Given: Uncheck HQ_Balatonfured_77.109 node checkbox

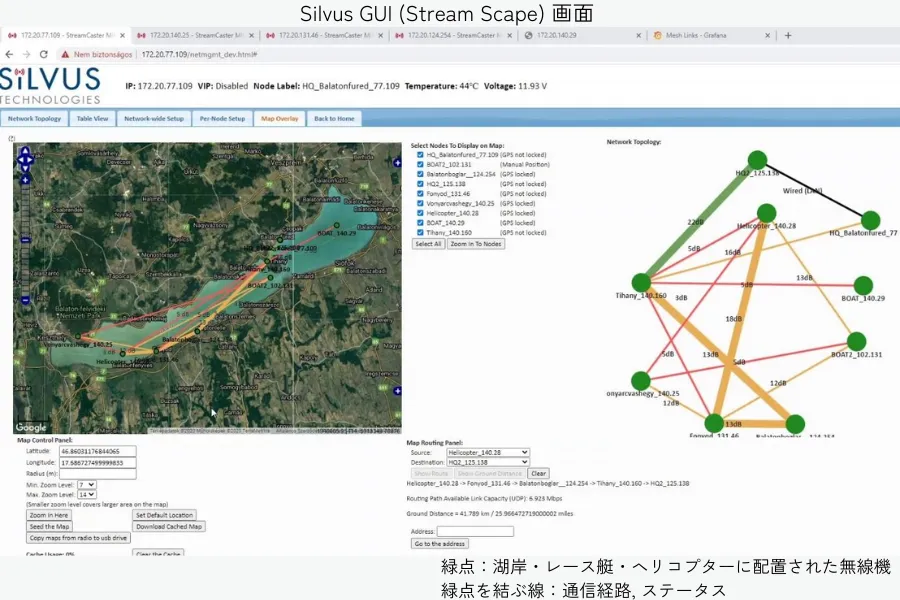Looking at the screenshot, I should click(420, 155).
